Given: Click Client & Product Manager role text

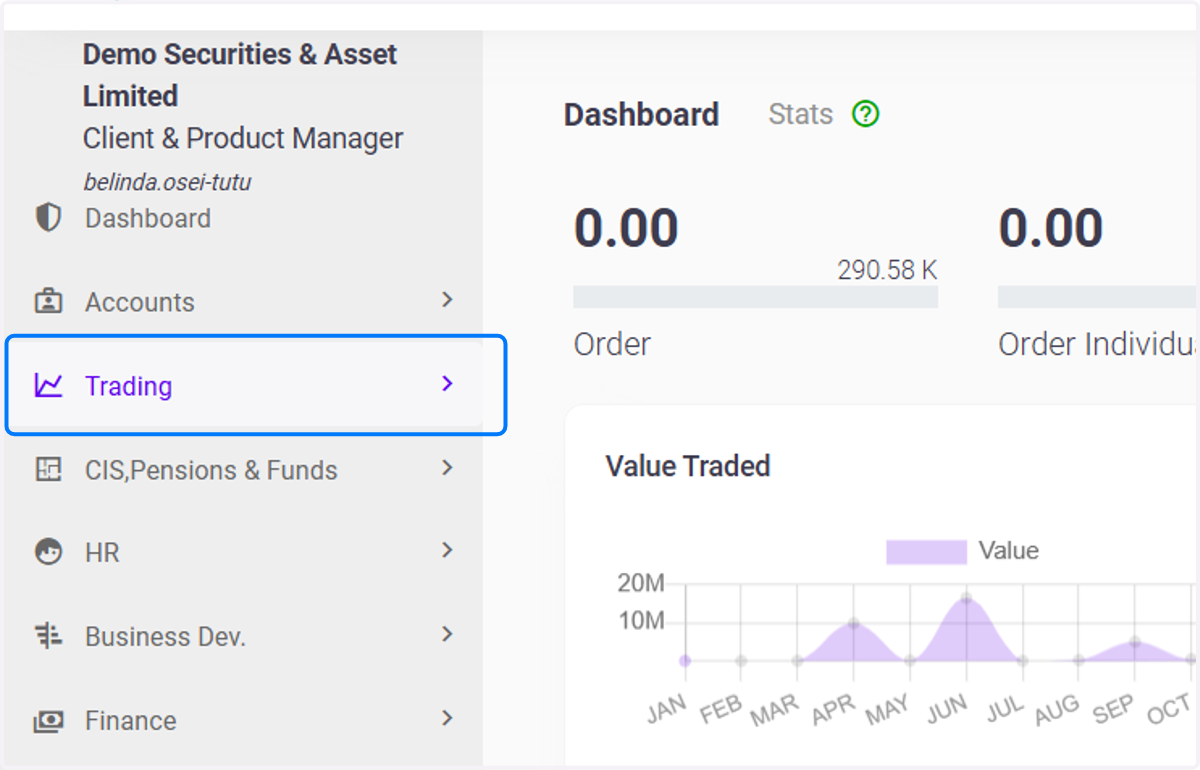Looking at the screenshot, I should (x=243, y=138).
